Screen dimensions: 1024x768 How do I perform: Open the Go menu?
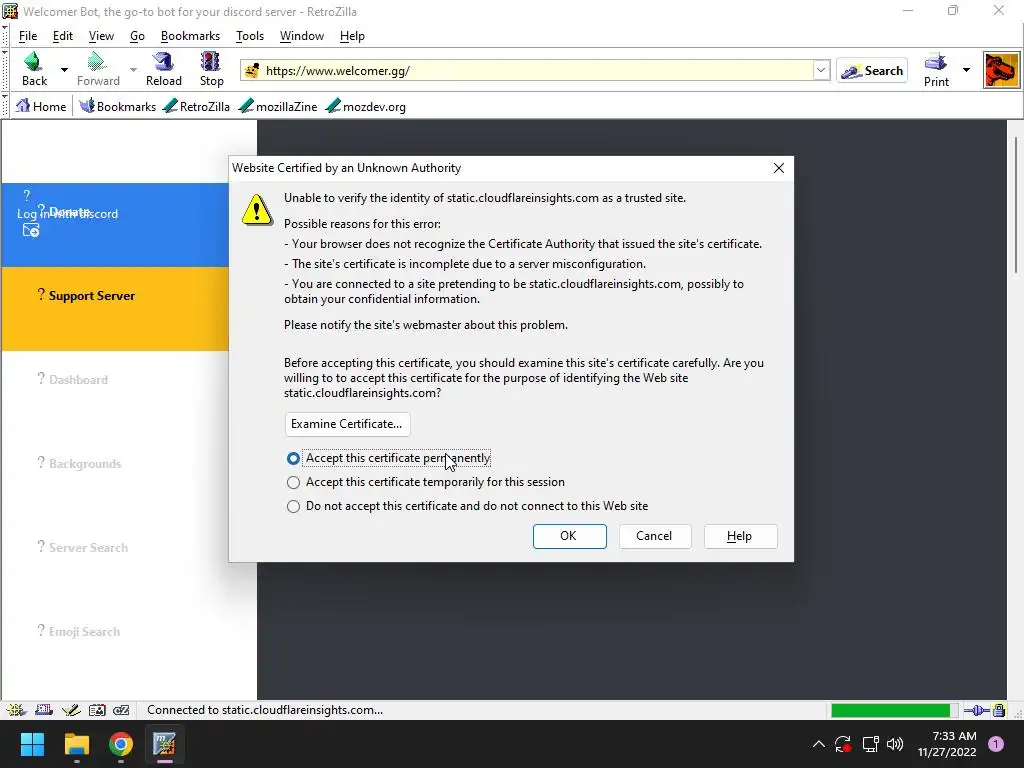[x=137, y=36]
